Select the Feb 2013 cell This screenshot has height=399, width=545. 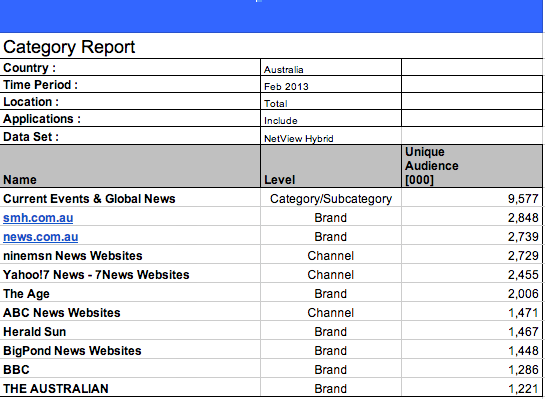pos(331,84)
